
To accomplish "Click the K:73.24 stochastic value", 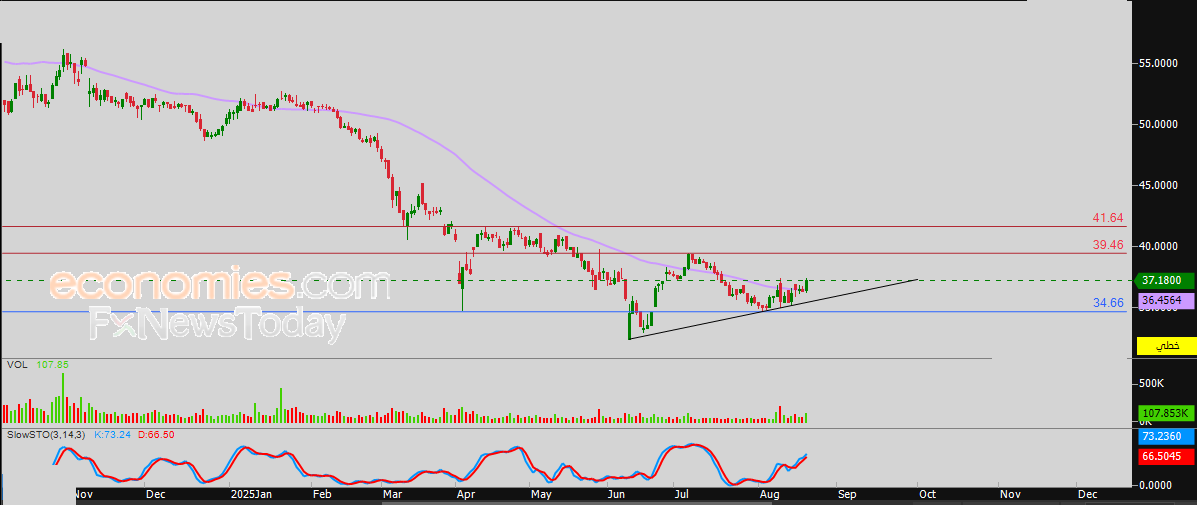I will pyautogui.click(x=113, y=434).
